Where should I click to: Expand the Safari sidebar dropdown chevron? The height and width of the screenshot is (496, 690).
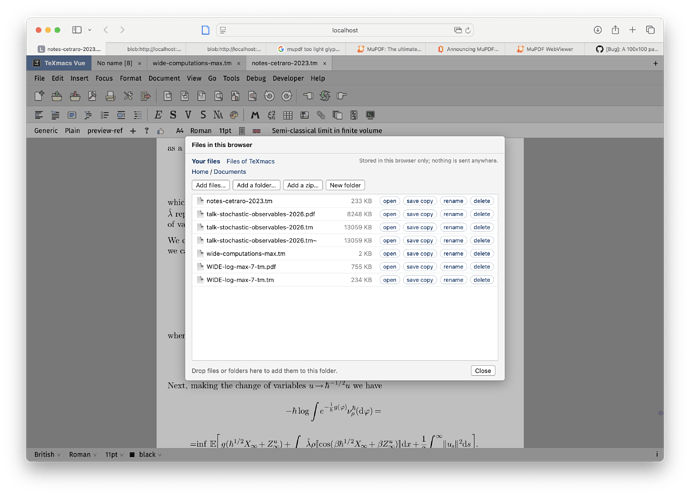pos(89,30)
